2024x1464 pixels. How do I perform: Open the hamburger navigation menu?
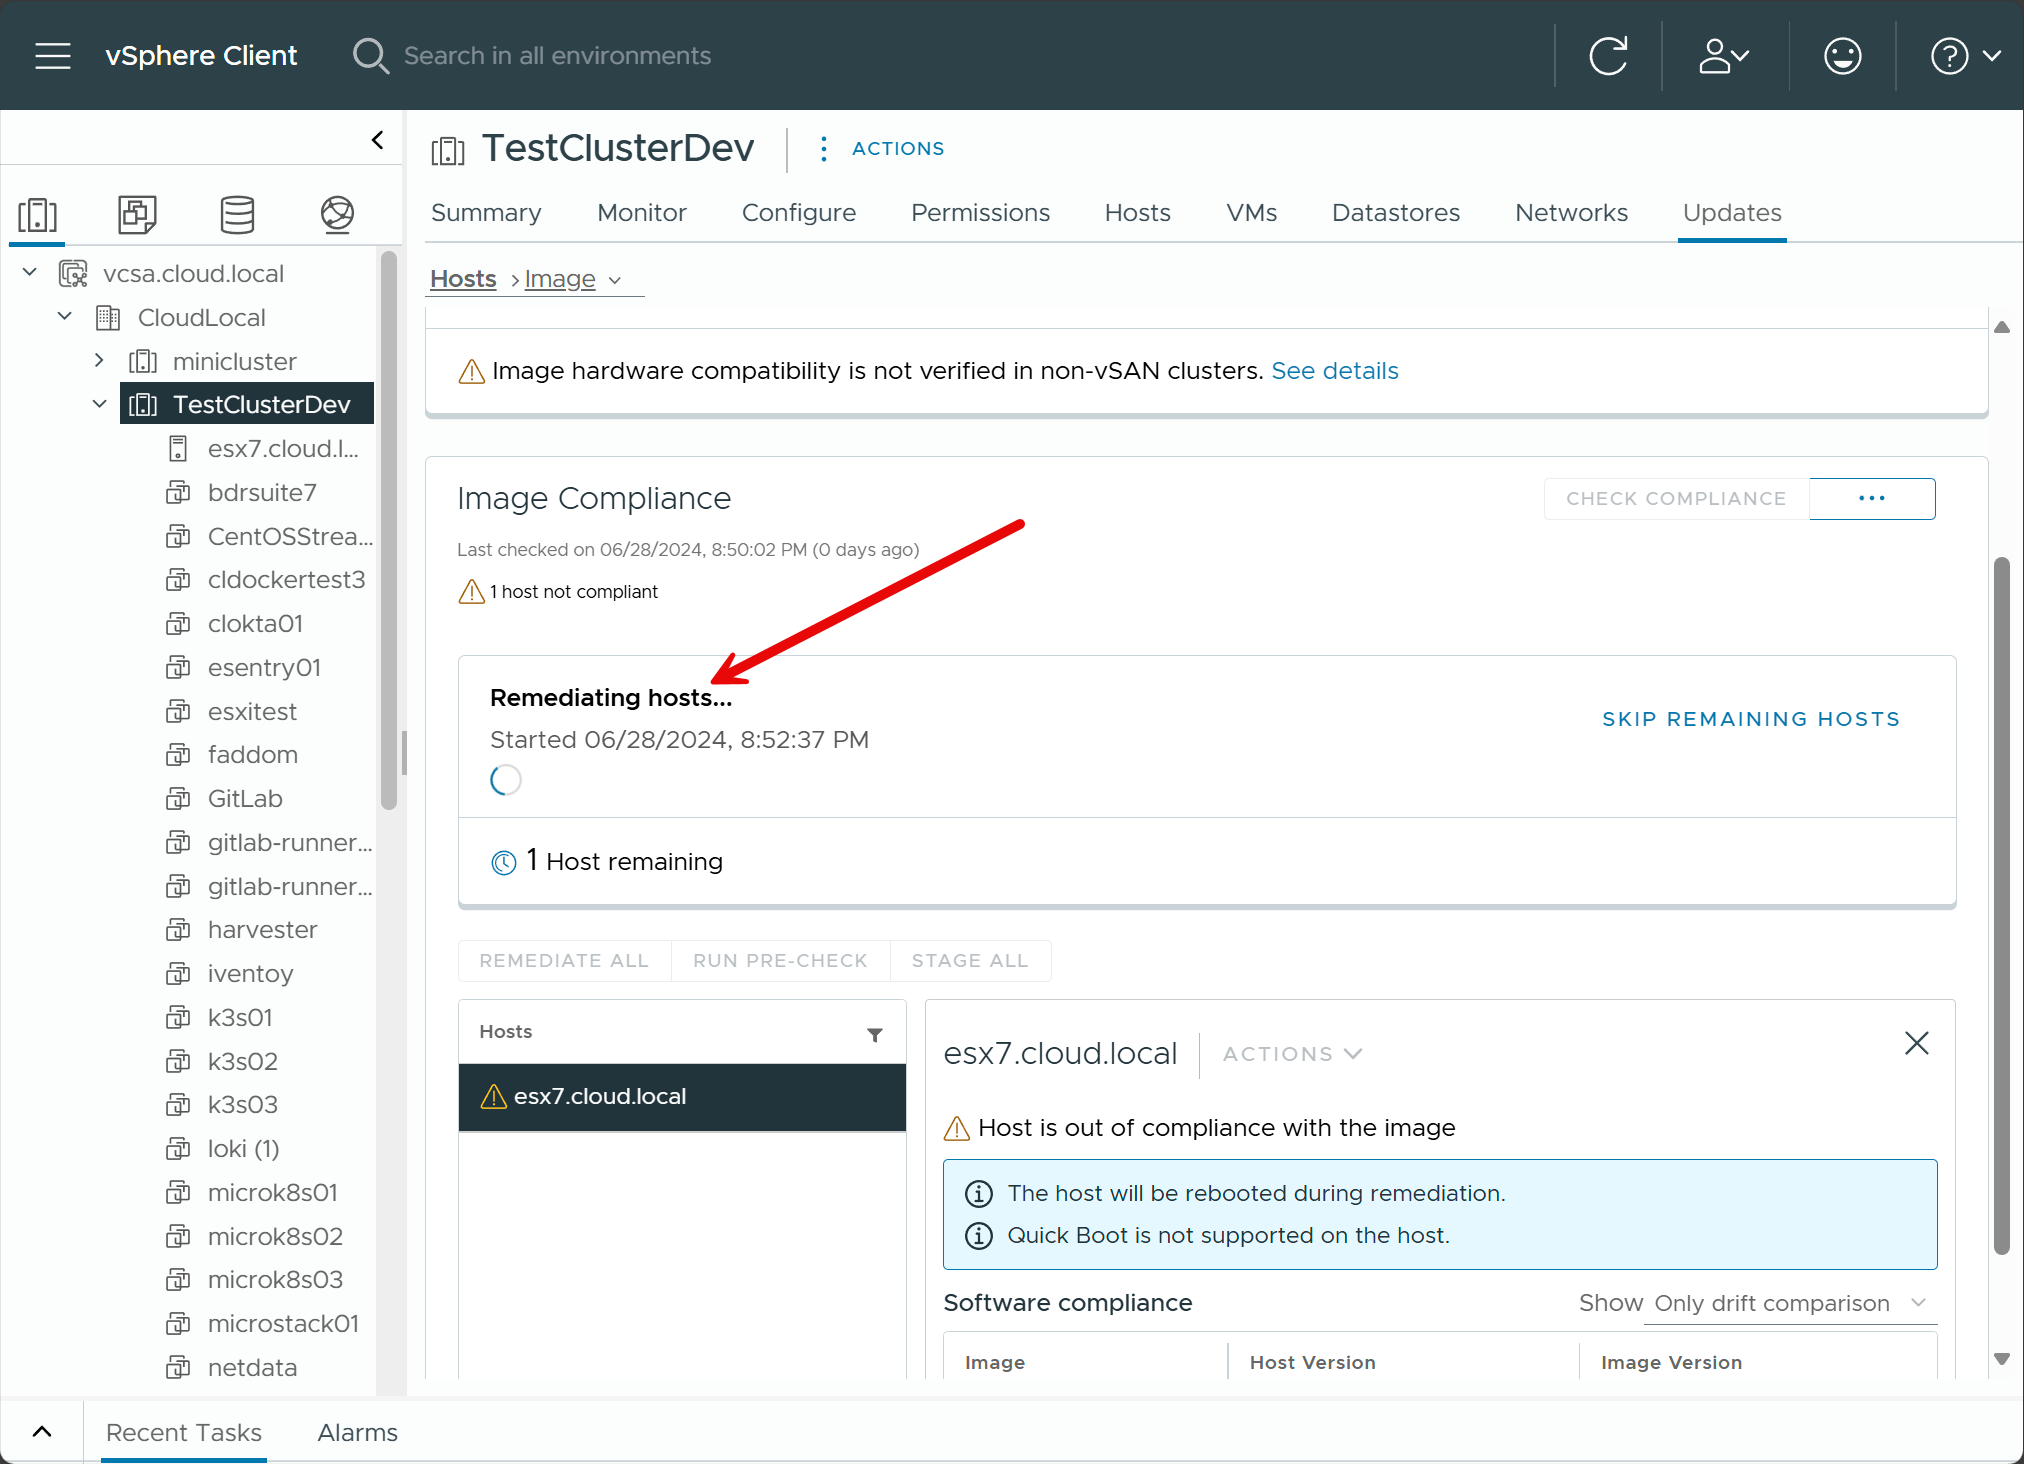52,56
